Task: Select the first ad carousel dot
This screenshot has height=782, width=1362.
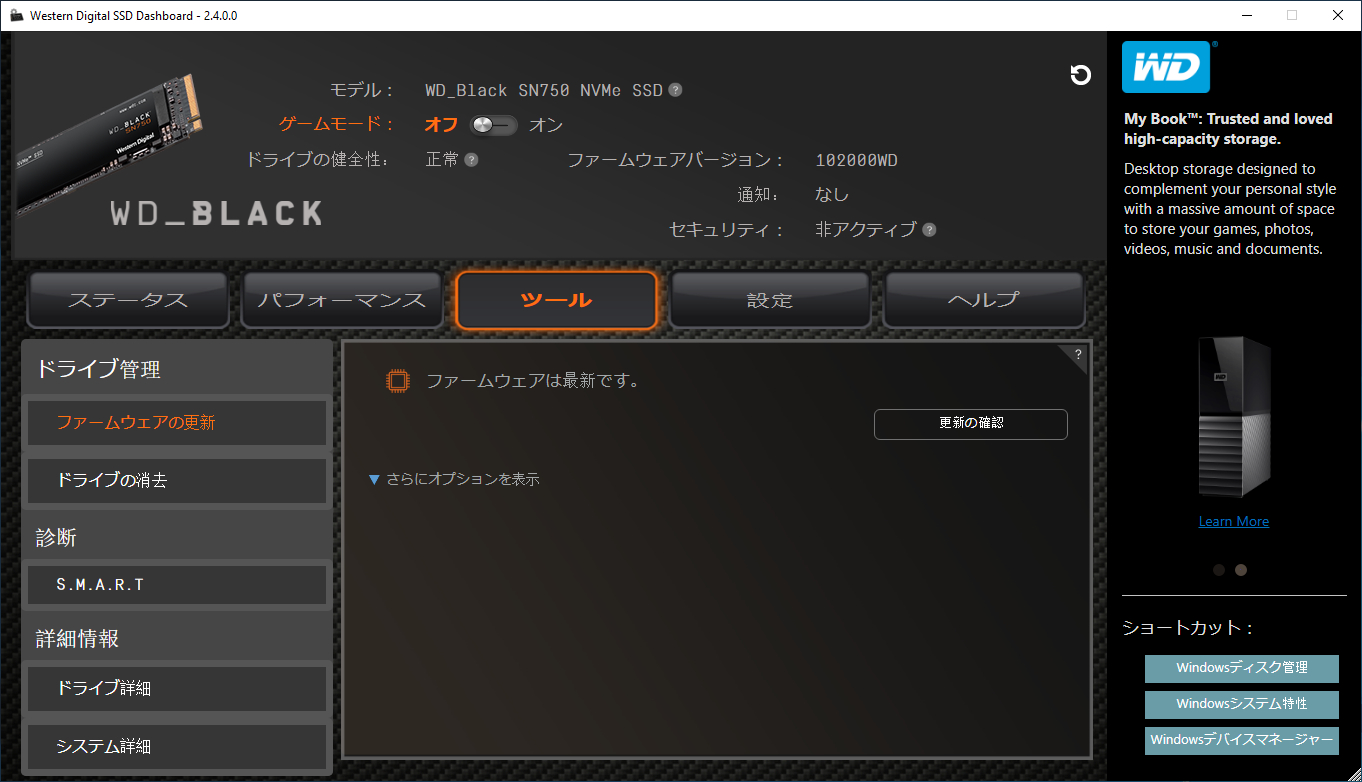Action: tap(1219, 570)
